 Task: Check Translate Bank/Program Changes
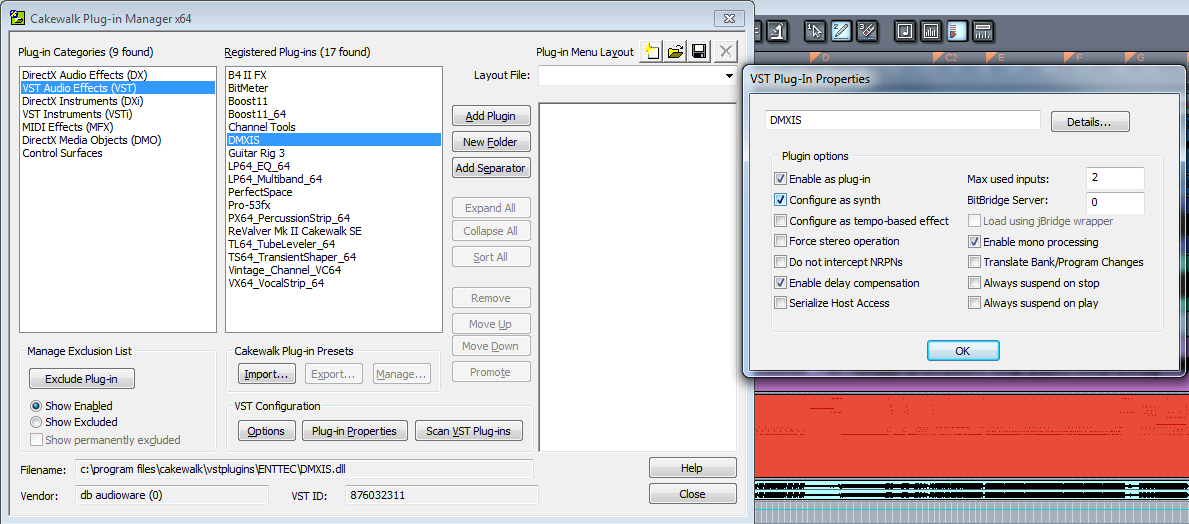(974, 262)
